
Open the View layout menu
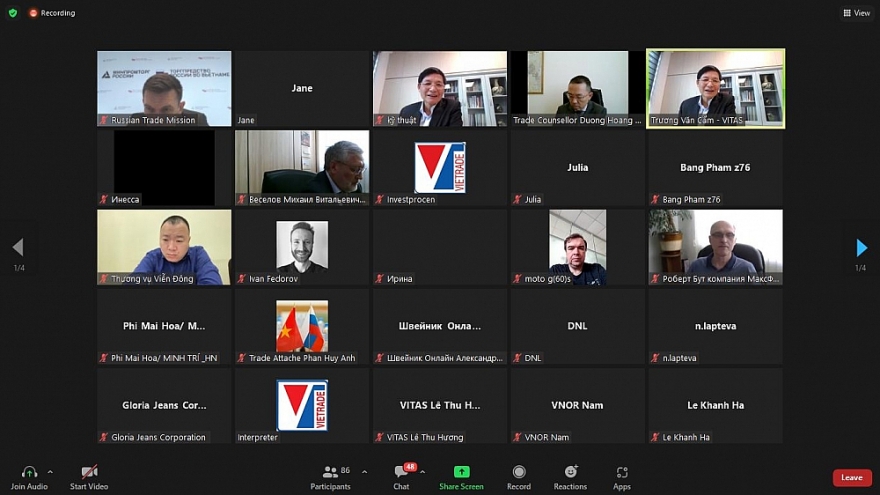click(x=856, y=12)
